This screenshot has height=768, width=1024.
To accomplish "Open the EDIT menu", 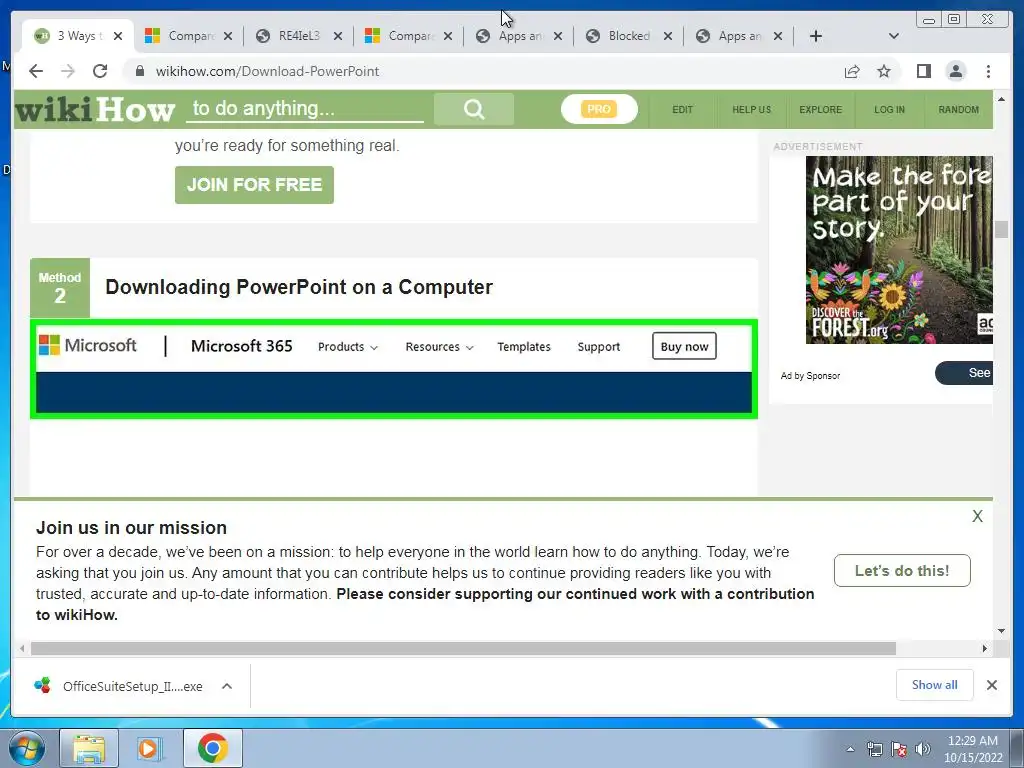I will pyautogui.click(x=682, y=110).
